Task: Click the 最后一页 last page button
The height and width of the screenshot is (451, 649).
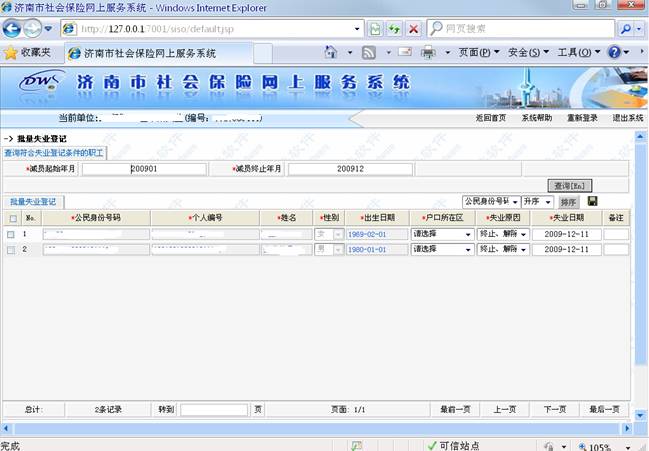Action: (604, 410)
